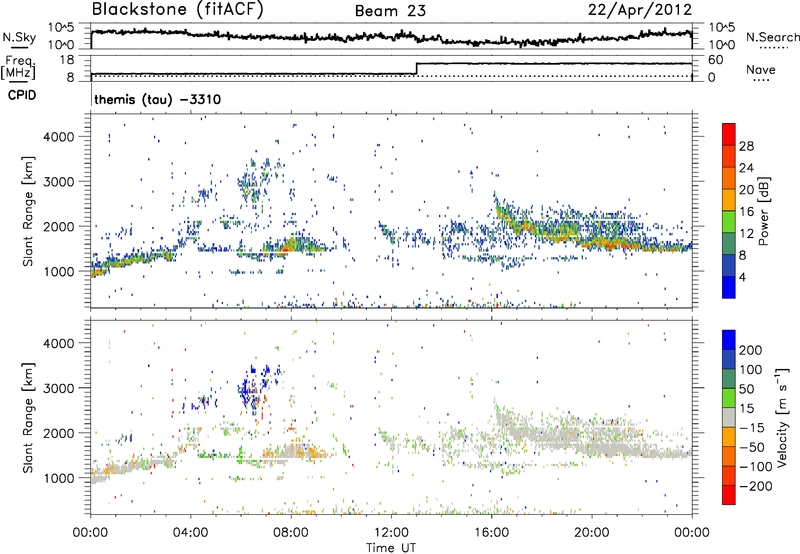The height and width of the screenshot is (554, 800).
Task: Click the date '22/Apr/2012'
Action: click(x=640, y=10)
